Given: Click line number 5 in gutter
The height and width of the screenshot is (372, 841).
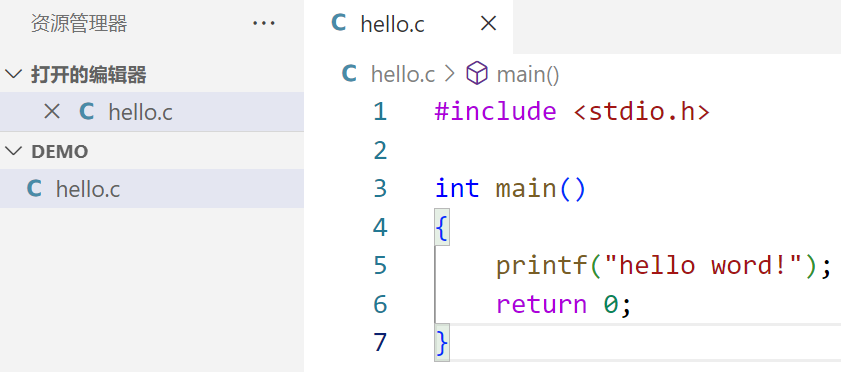Looking at the screenshot, I should [x=380, y=265].
